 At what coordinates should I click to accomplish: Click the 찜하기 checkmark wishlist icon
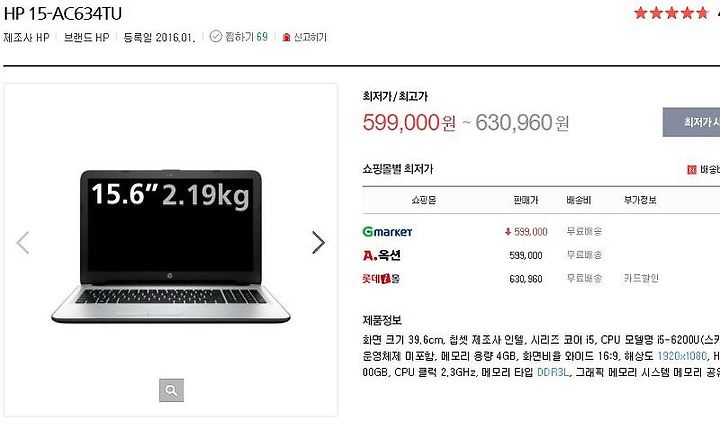click(x=215, y=36)
